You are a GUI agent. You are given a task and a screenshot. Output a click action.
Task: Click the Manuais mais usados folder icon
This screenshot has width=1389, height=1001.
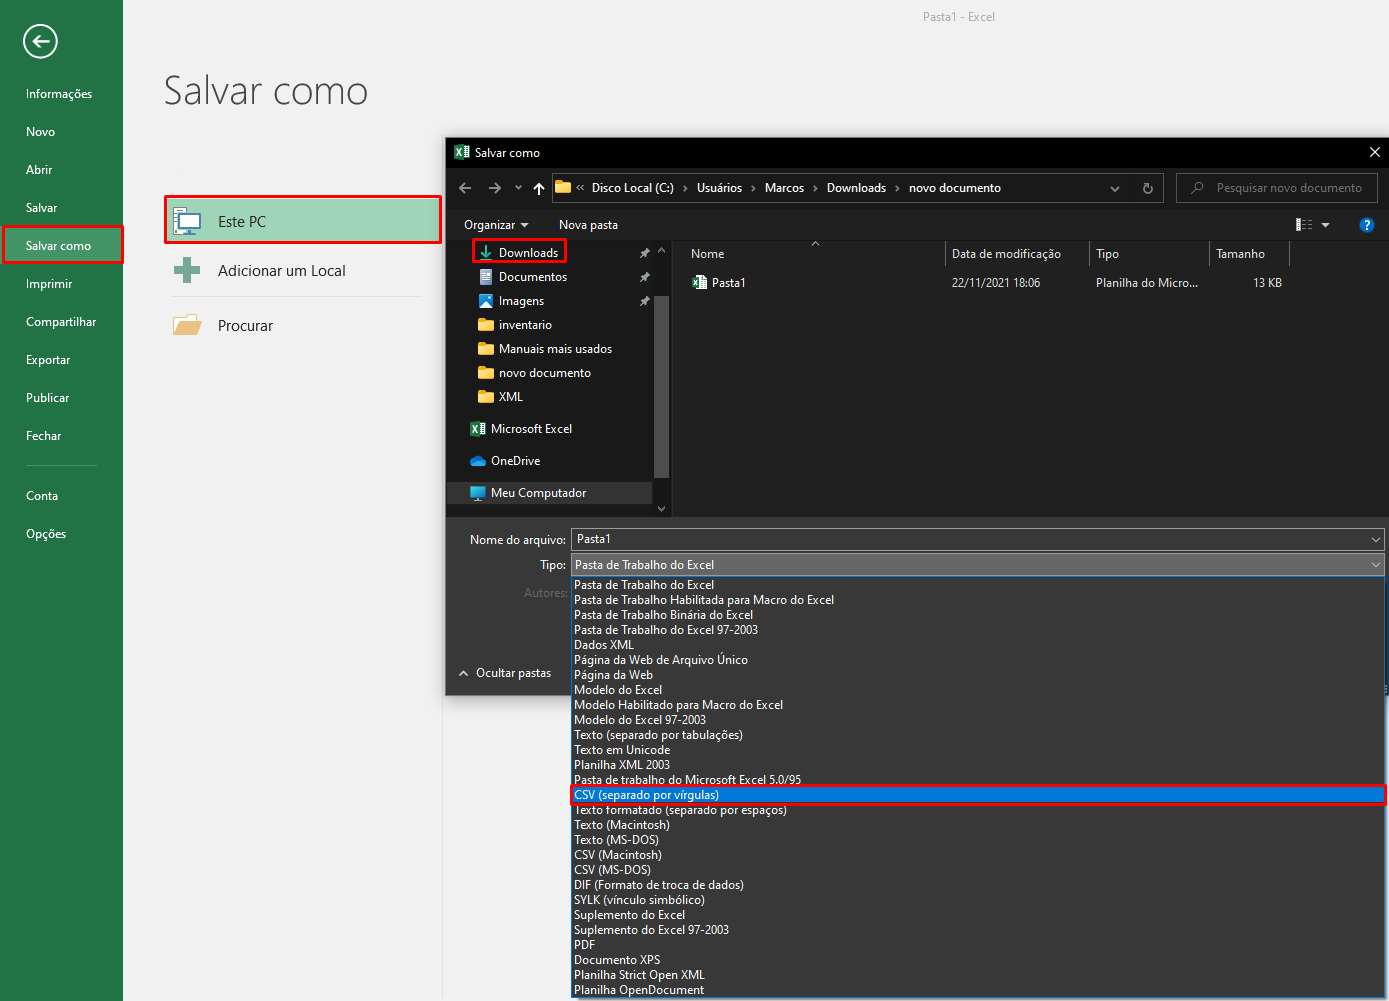(486, 349)
